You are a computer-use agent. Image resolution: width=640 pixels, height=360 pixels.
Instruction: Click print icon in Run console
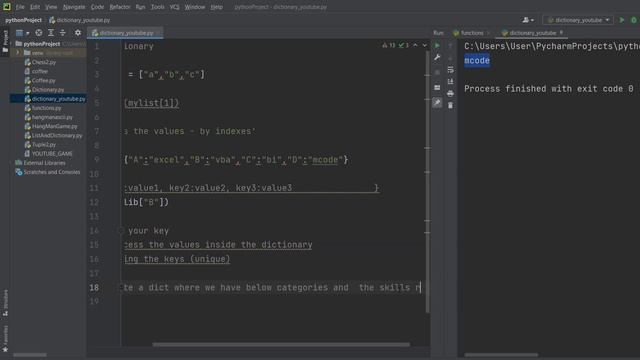pos(450,93)
